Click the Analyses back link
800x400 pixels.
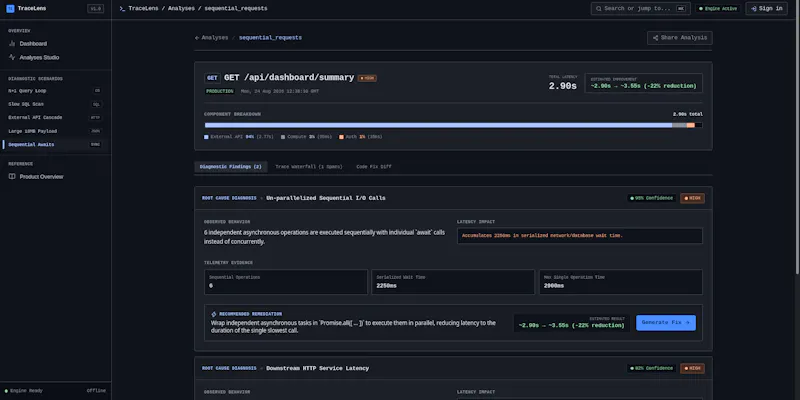[212, 38]
